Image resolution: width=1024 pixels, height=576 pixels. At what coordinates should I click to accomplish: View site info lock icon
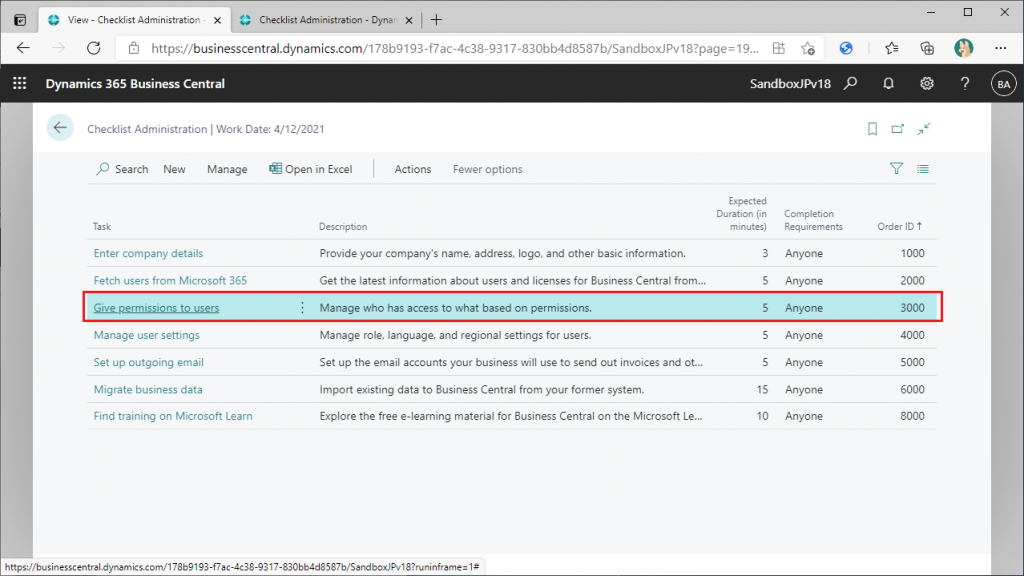pos(134,48)
